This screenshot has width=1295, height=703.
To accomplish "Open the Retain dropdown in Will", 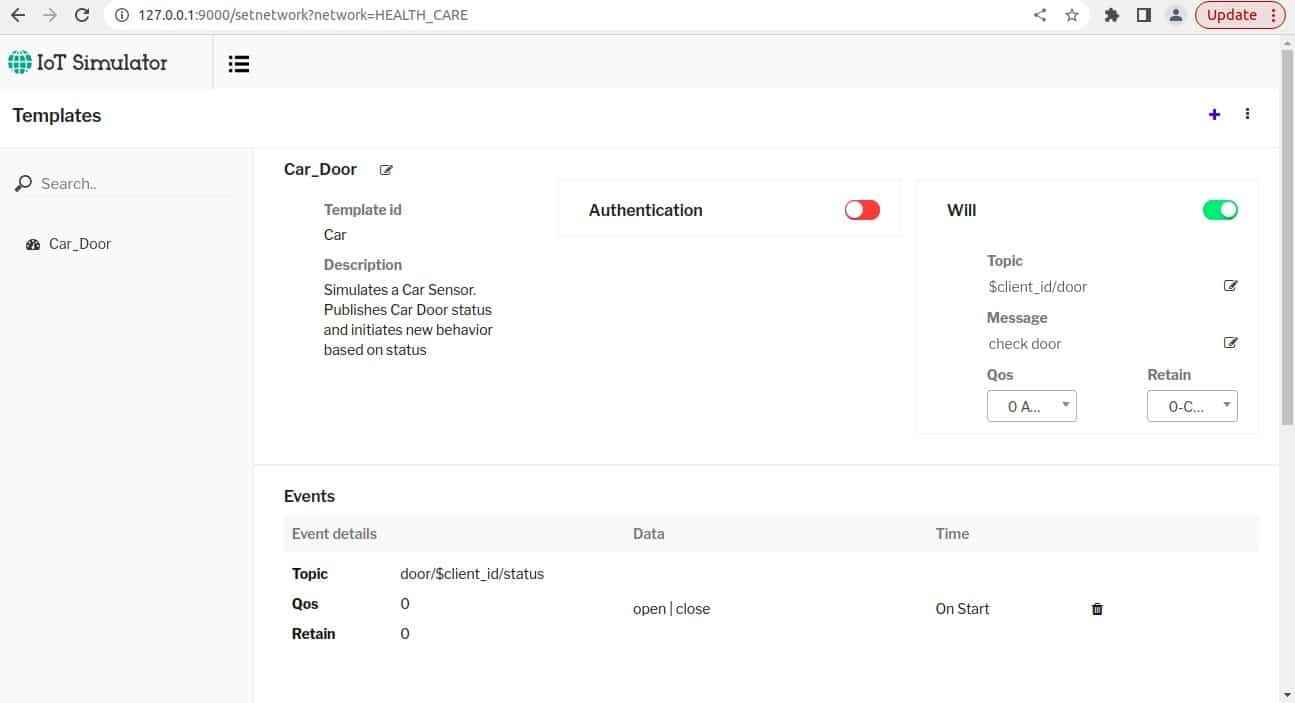I will point(1192,406).
